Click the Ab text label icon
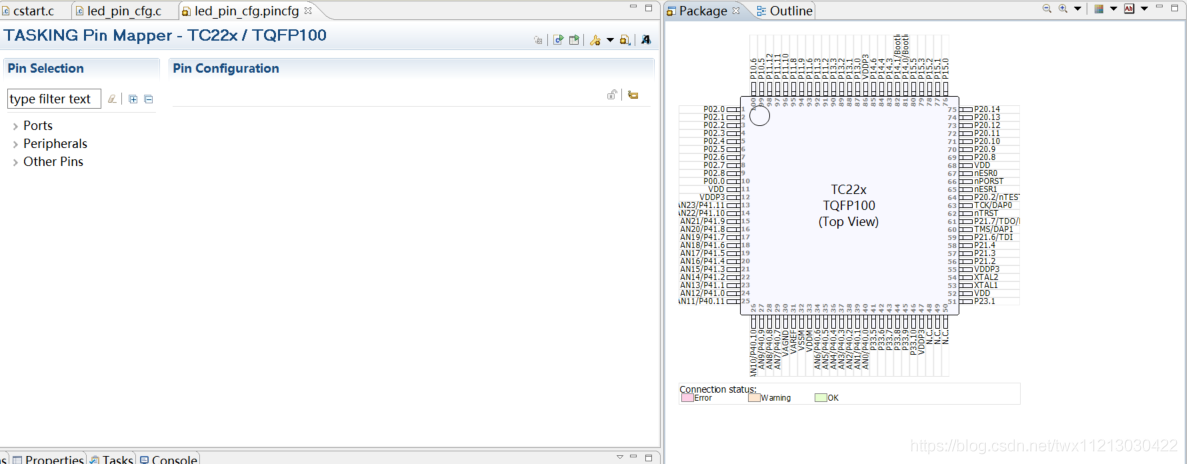Viewport: 1187px width, 464px height. [1129, 9]
